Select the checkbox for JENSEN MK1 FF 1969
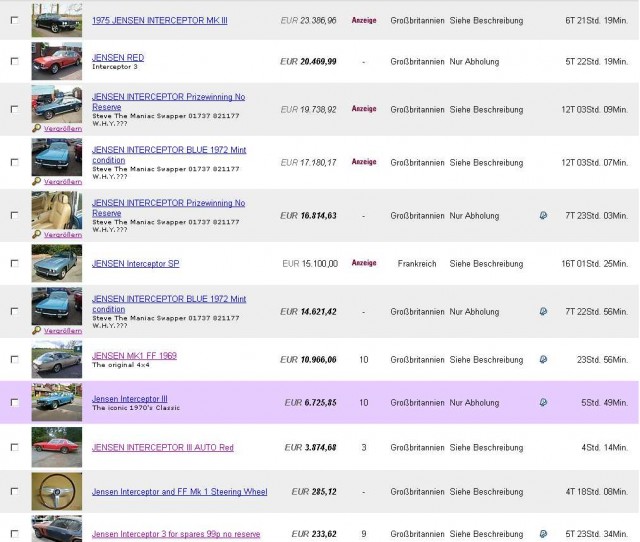This screenshot has height=542, width=640. (15, 359)
